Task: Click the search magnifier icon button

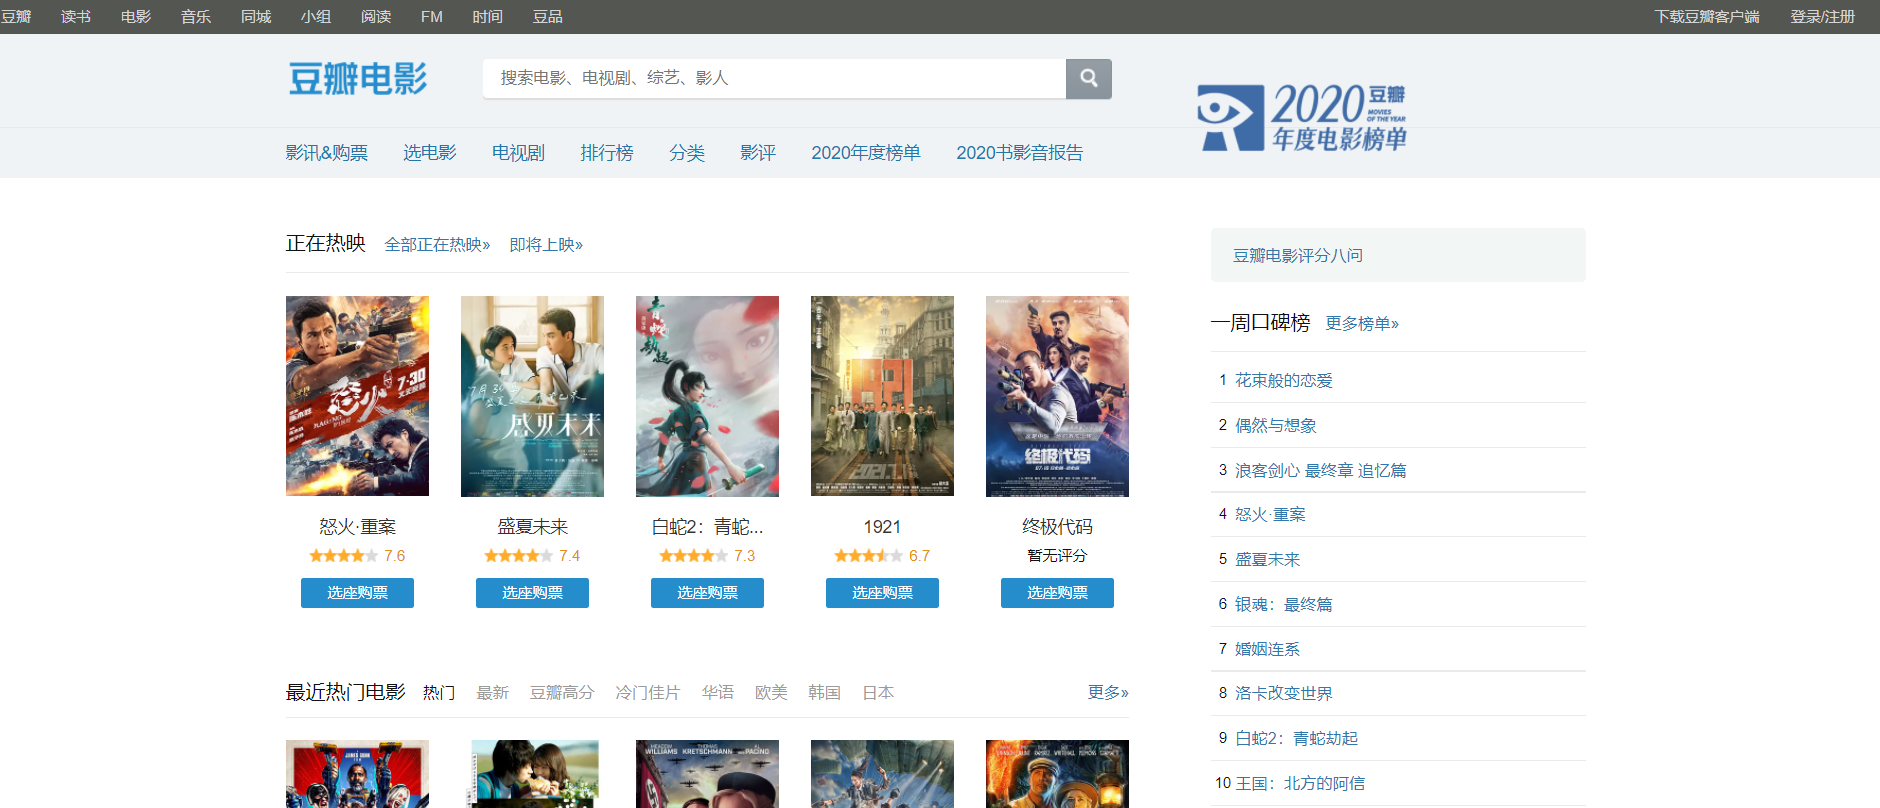Action: pos(1088,78)
